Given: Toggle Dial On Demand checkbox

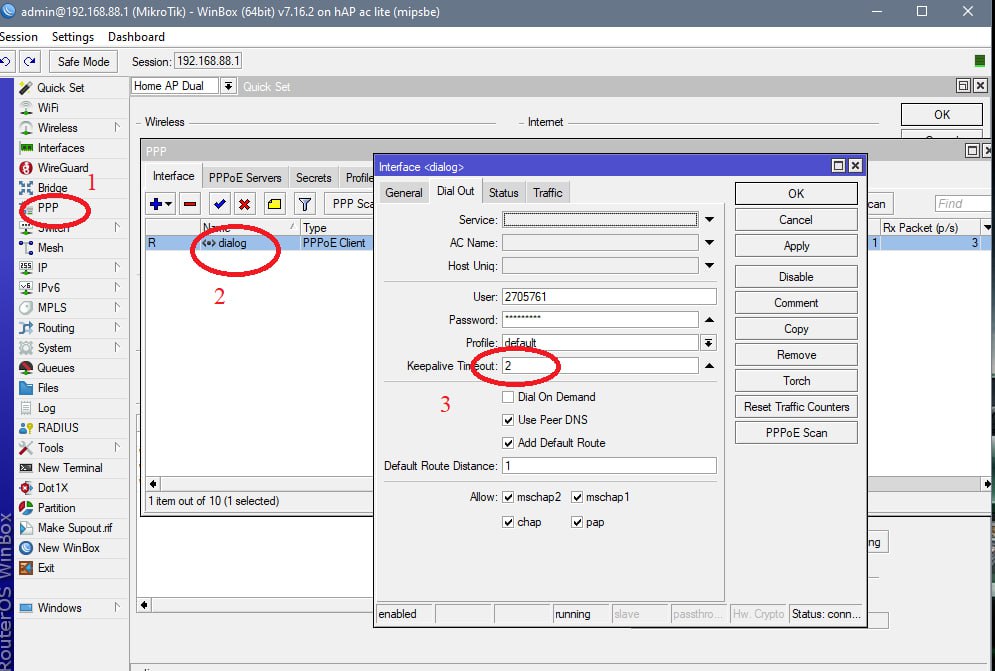Looking at the screenshot, I should click(508, 397).
